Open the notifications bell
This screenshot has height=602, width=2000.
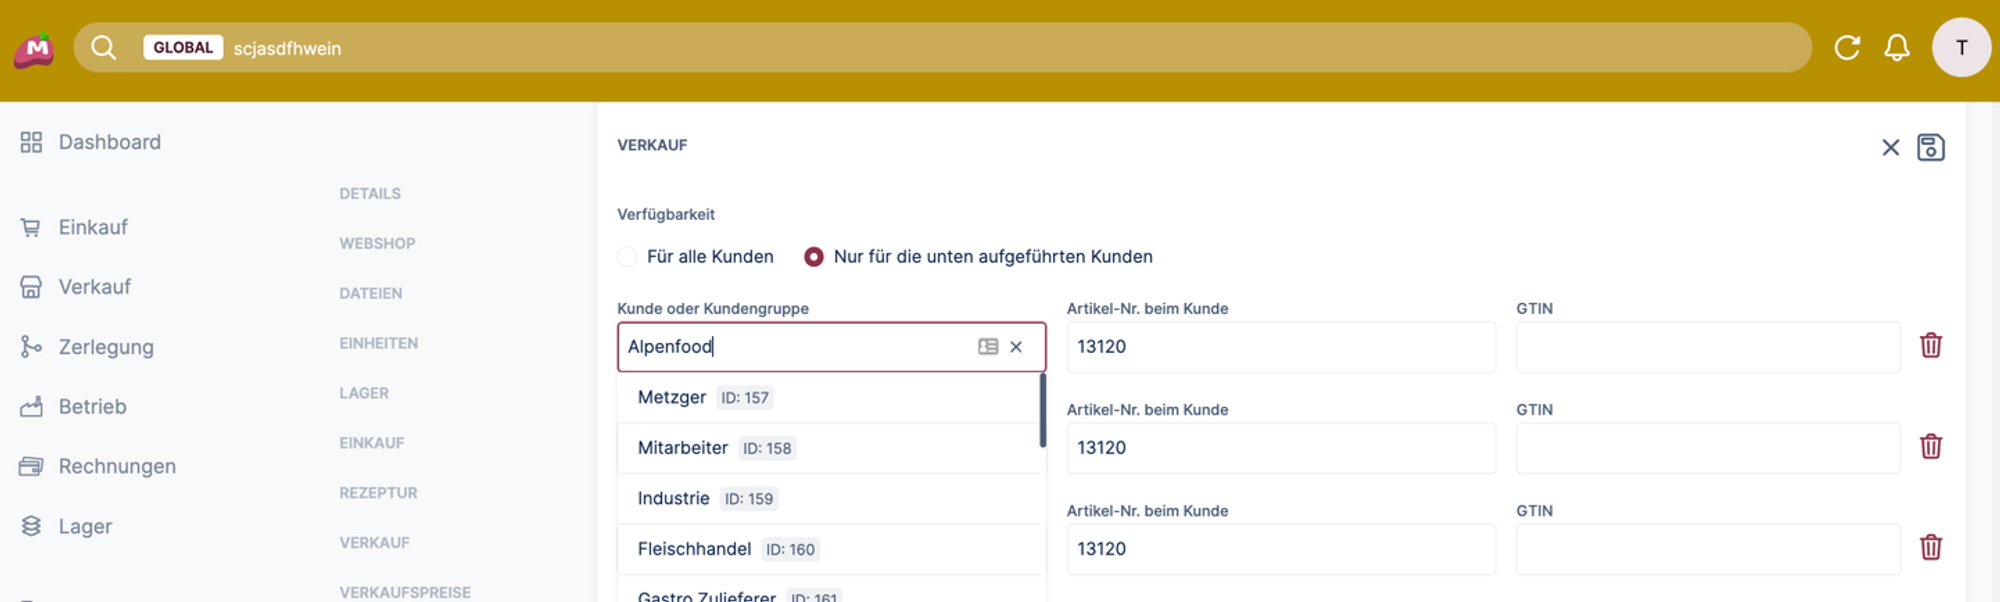1896,48
